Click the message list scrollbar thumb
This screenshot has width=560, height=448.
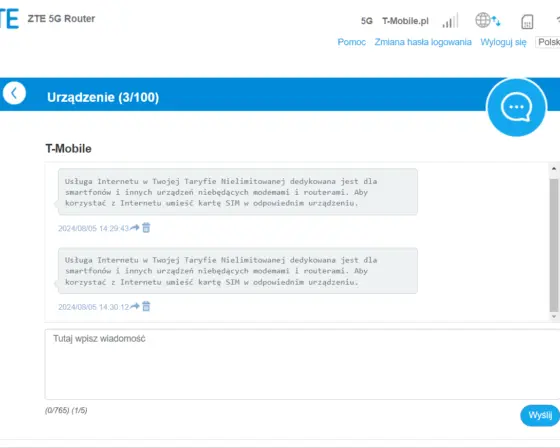pyautogui.click(x=554, y=245)
